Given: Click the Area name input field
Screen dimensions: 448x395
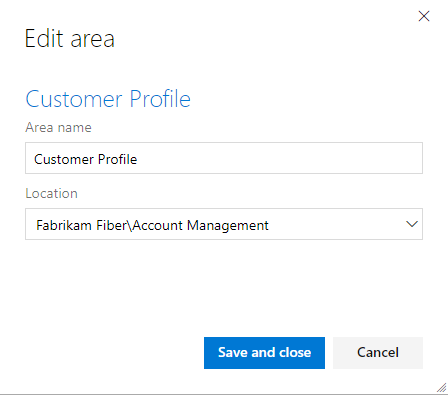Looking at the screenshot, I should [224, 158].
